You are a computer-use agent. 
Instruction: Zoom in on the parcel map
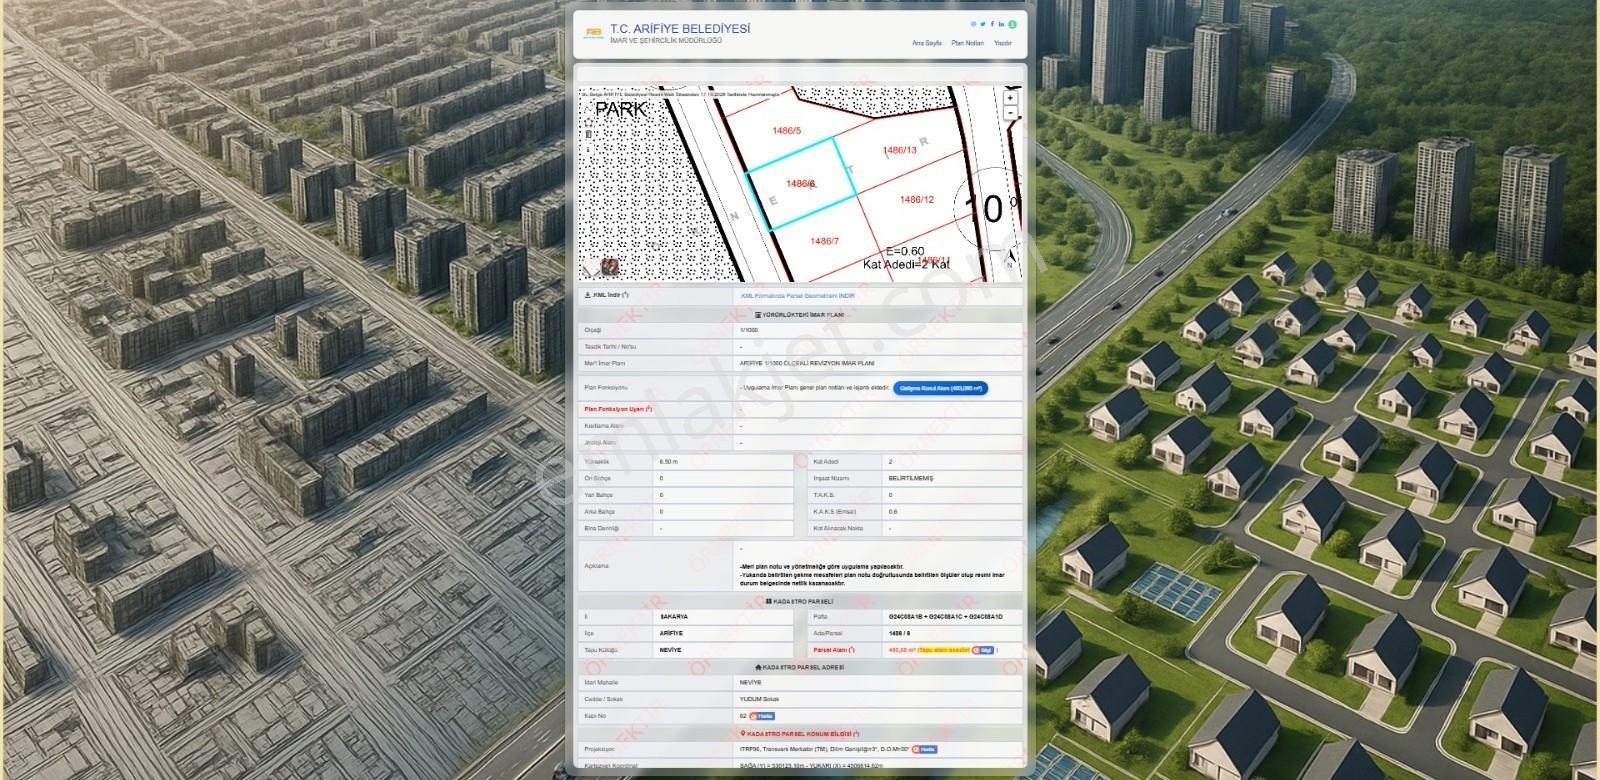click(1010, 98)
